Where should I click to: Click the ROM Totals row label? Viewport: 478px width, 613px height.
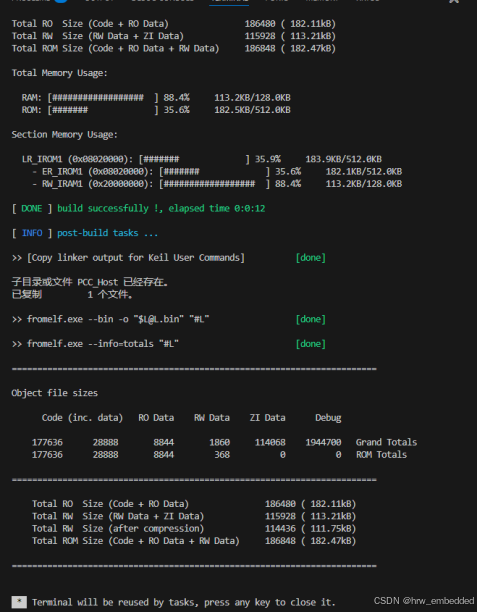[381, 455]
